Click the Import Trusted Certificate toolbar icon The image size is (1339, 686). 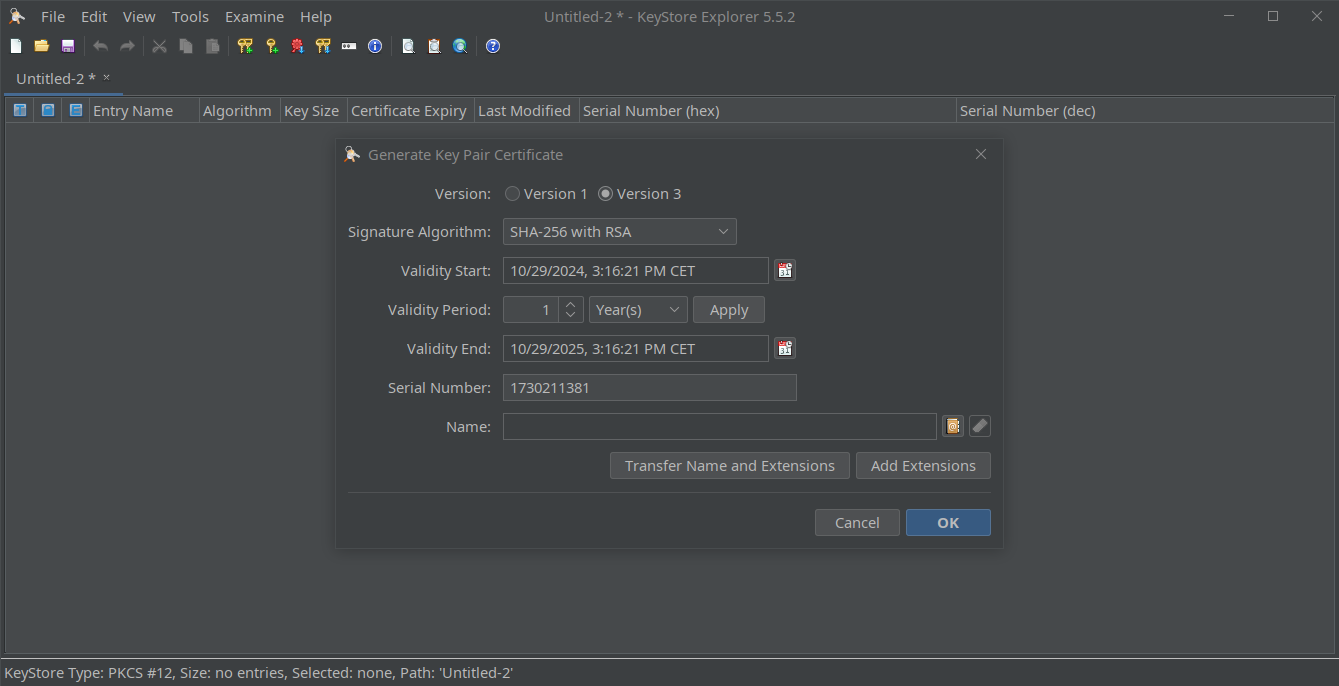click(297, 46)
